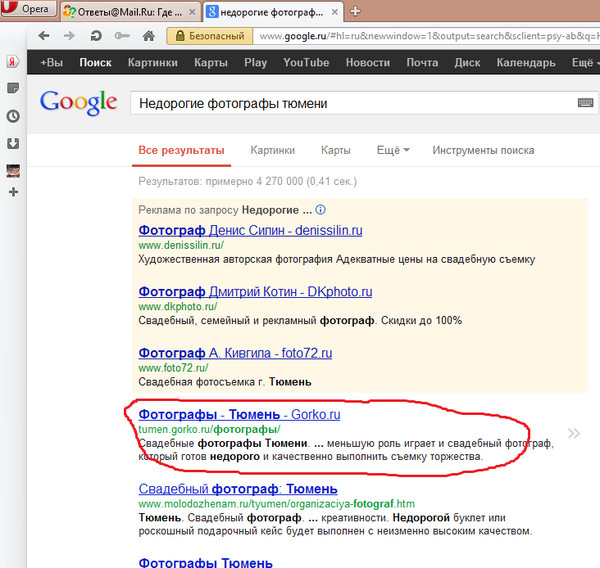The height and width of the screenshot is (568, 600).
Task: Open Карты in the black Google bar
Action: click(211, 62)
